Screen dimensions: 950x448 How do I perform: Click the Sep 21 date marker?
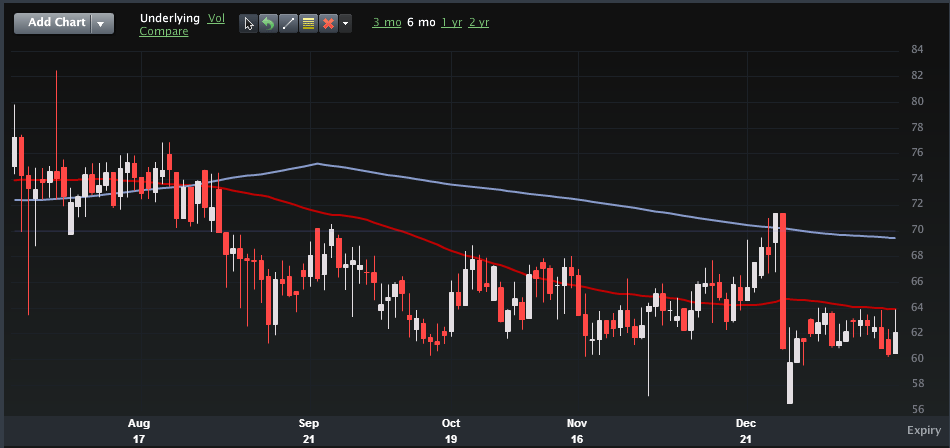(x=309, y=431)
